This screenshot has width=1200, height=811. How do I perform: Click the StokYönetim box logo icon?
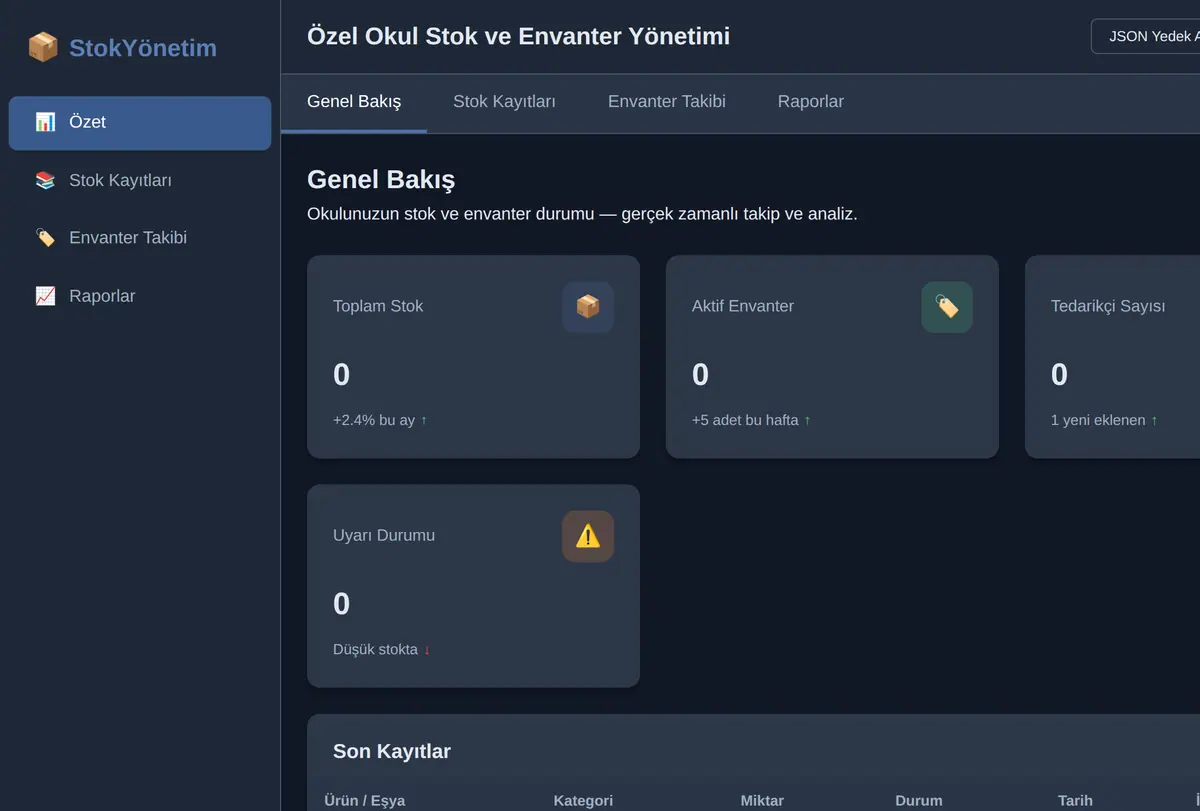pos(43,47)
